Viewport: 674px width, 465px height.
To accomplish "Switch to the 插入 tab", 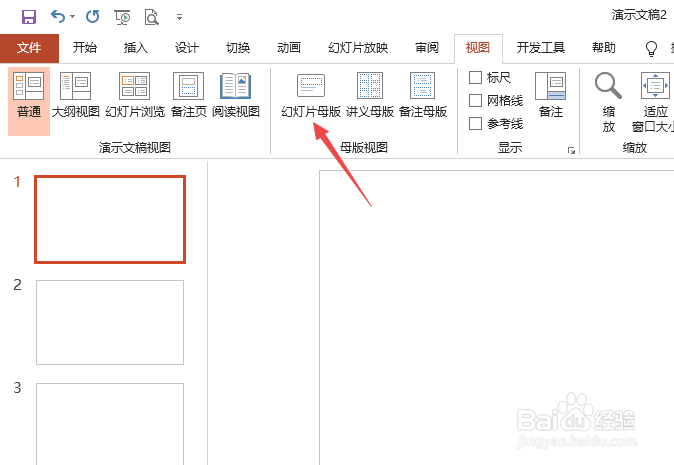I will (136, 48).
